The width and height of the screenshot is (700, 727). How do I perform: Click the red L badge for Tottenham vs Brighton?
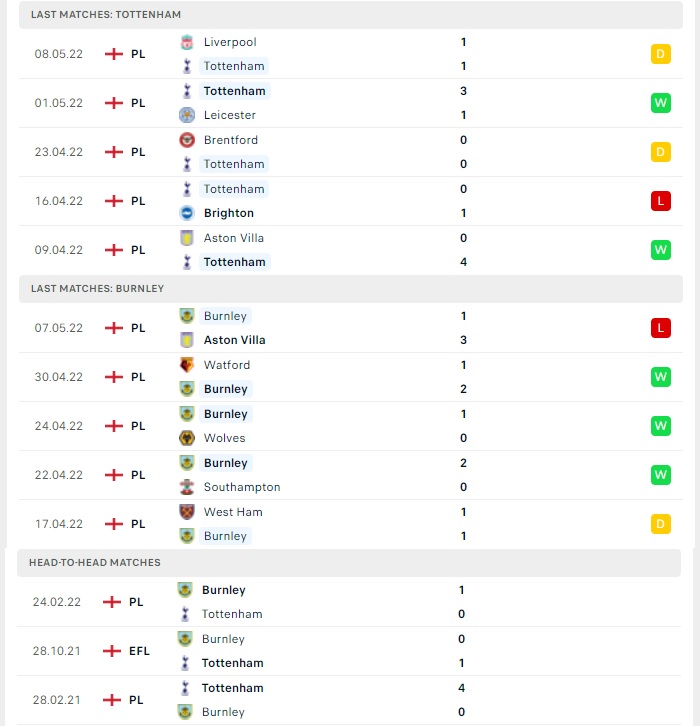(661, 201)
